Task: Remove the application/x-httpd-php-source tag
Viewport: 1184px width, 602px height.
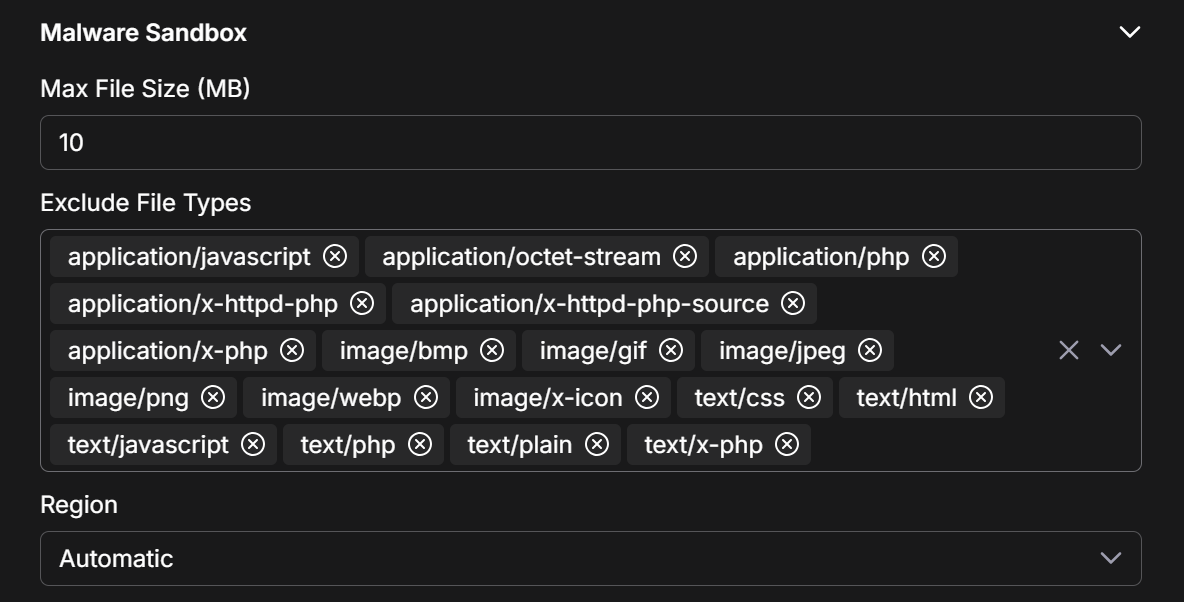Action: coord(793,303)
